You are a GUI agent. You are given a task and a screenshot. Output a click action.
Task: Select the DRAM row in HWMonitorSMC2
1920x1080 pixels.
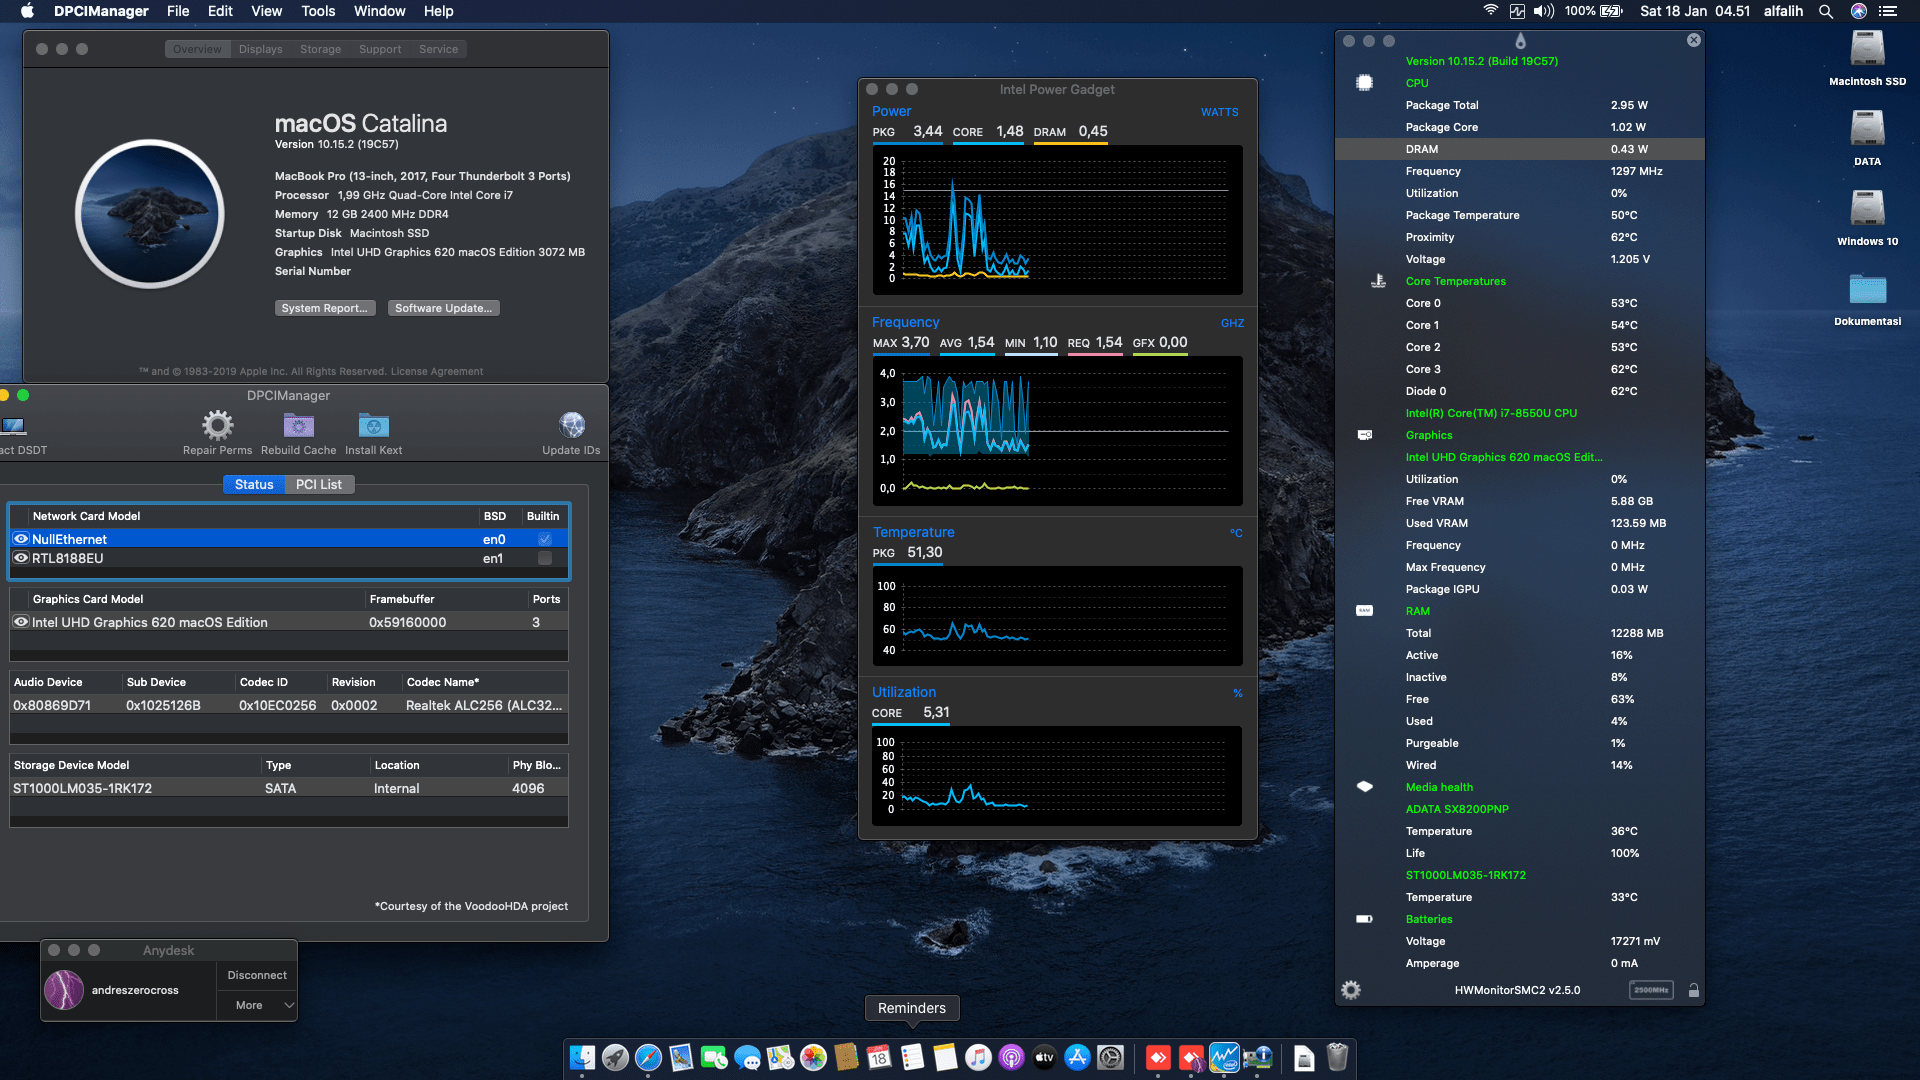click(x=1520, y=149)
